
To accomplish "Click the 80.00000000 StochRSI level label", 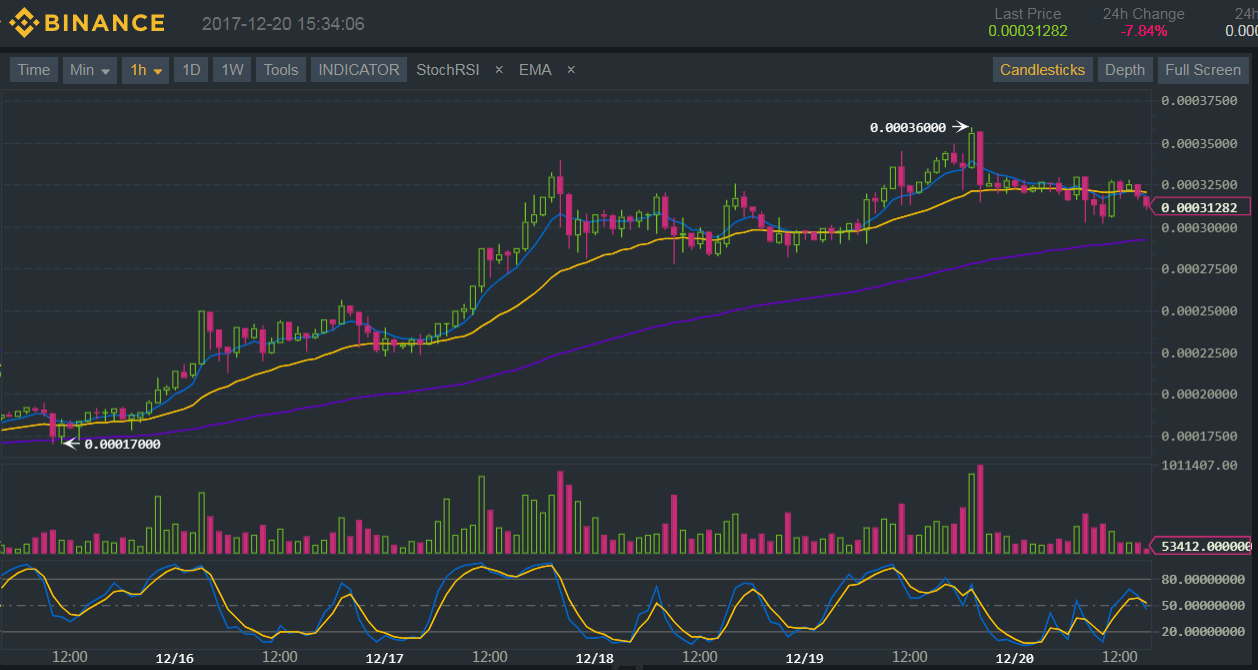I will tap(1204, 579).
